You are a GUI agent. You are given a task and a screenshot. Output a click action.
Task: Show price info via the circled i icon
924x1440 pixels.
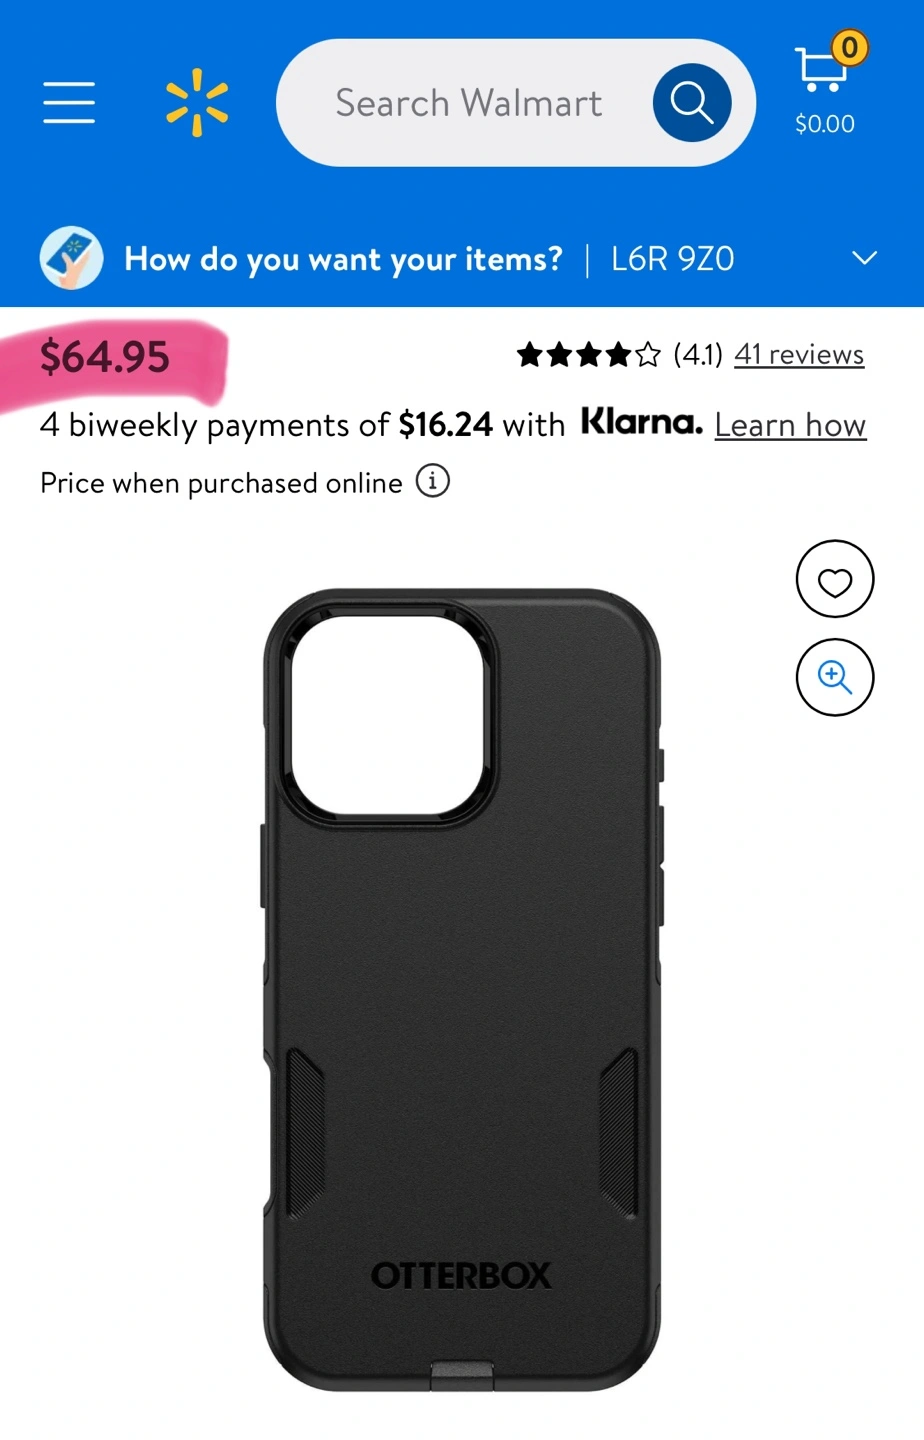433,481
